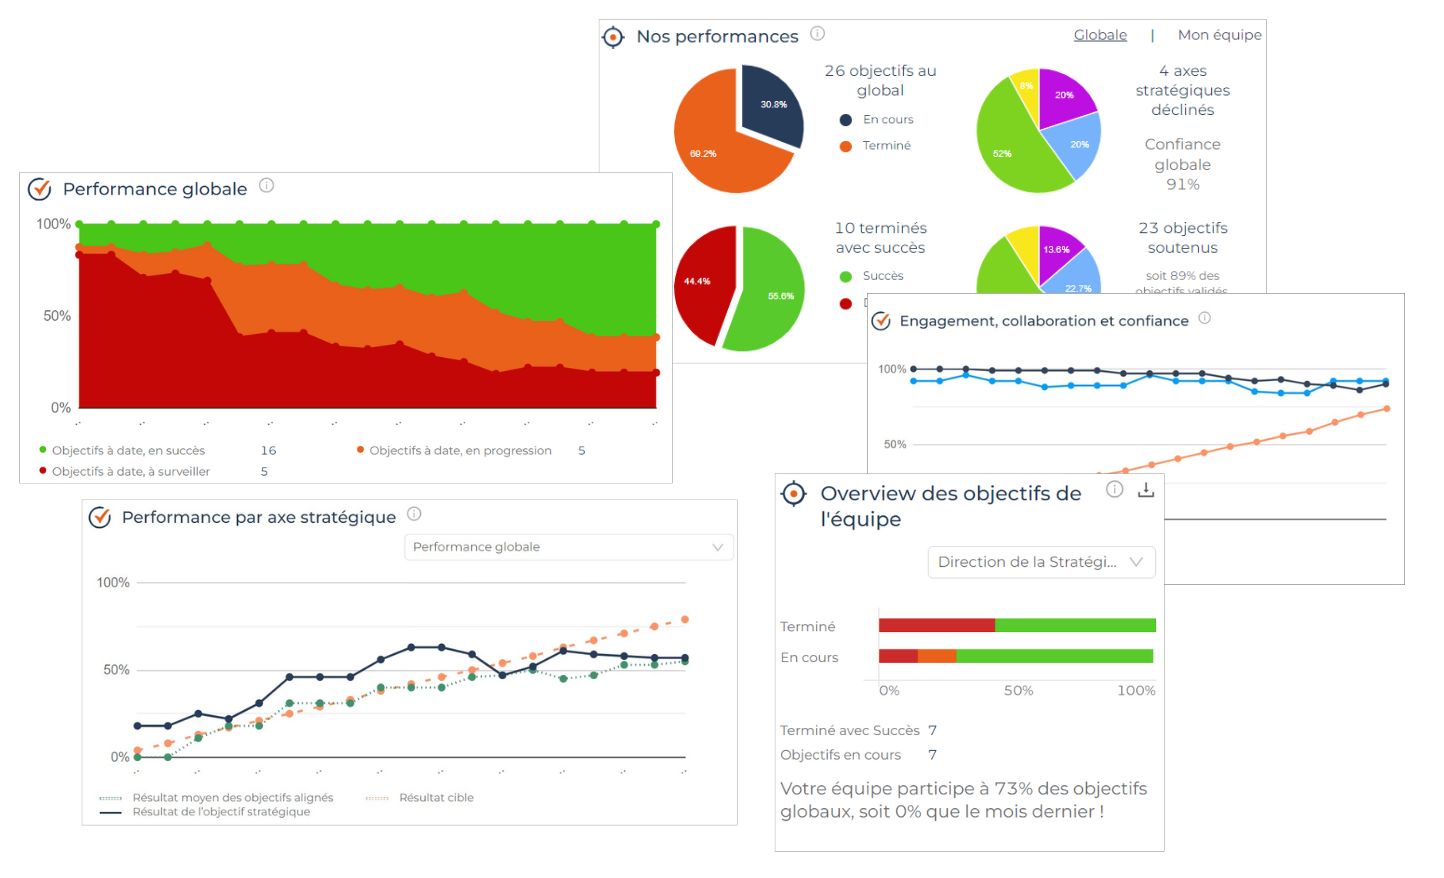Expand the Direction de la Stratégi... dropdown
Viewport: 1444px width, 878px height.
coord(1041,562)
